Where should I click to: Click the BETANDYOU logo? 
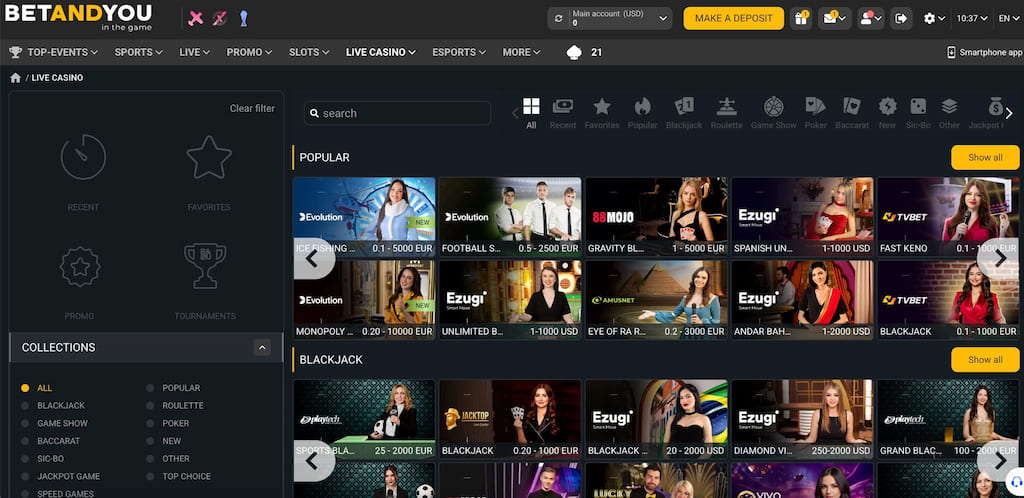click(x=78, y=17)
